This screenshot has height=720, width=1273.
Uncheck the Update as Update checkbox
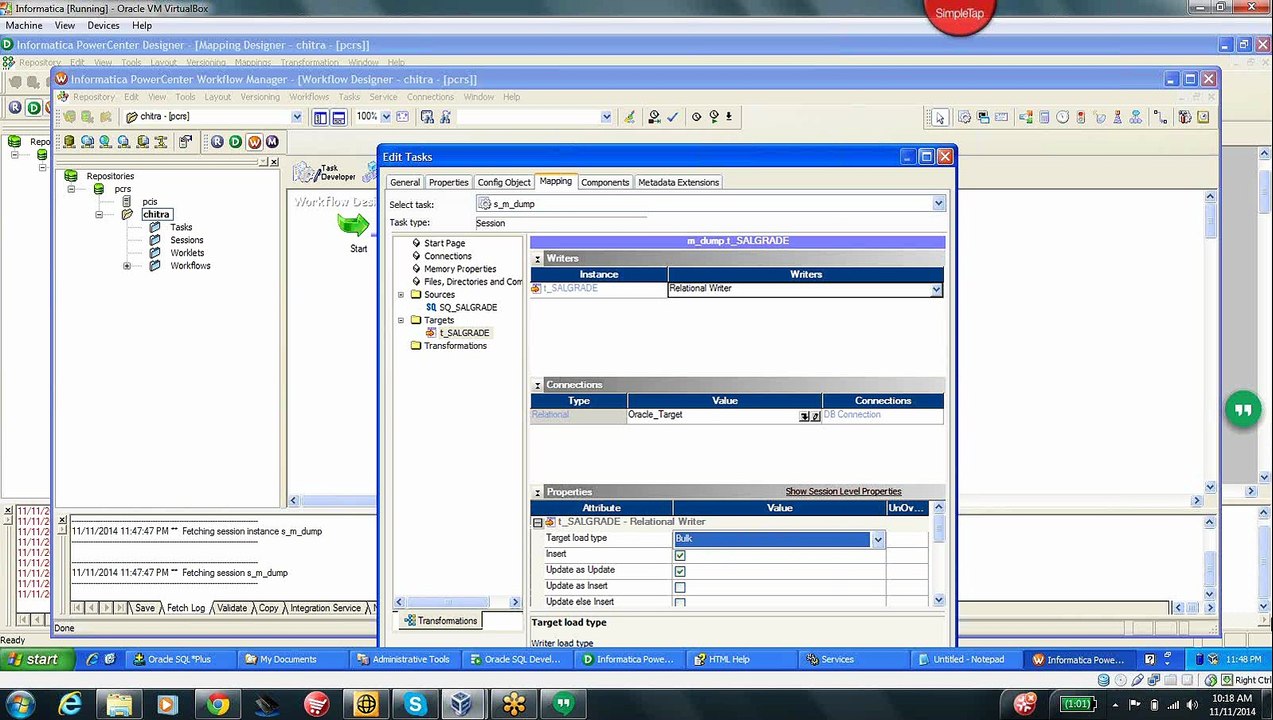click(680, 571)
